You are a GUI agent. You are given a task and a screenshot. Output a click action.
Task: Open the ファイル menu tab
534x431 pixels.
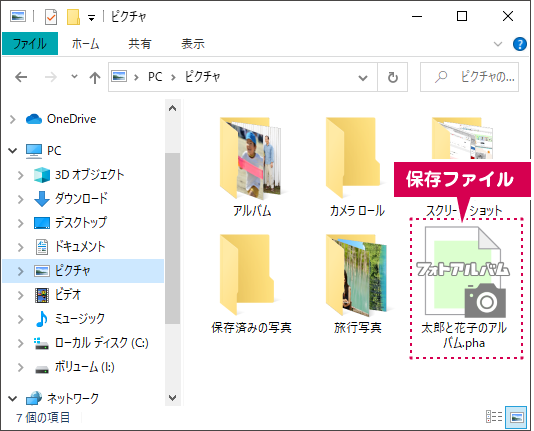pos(30,44)
